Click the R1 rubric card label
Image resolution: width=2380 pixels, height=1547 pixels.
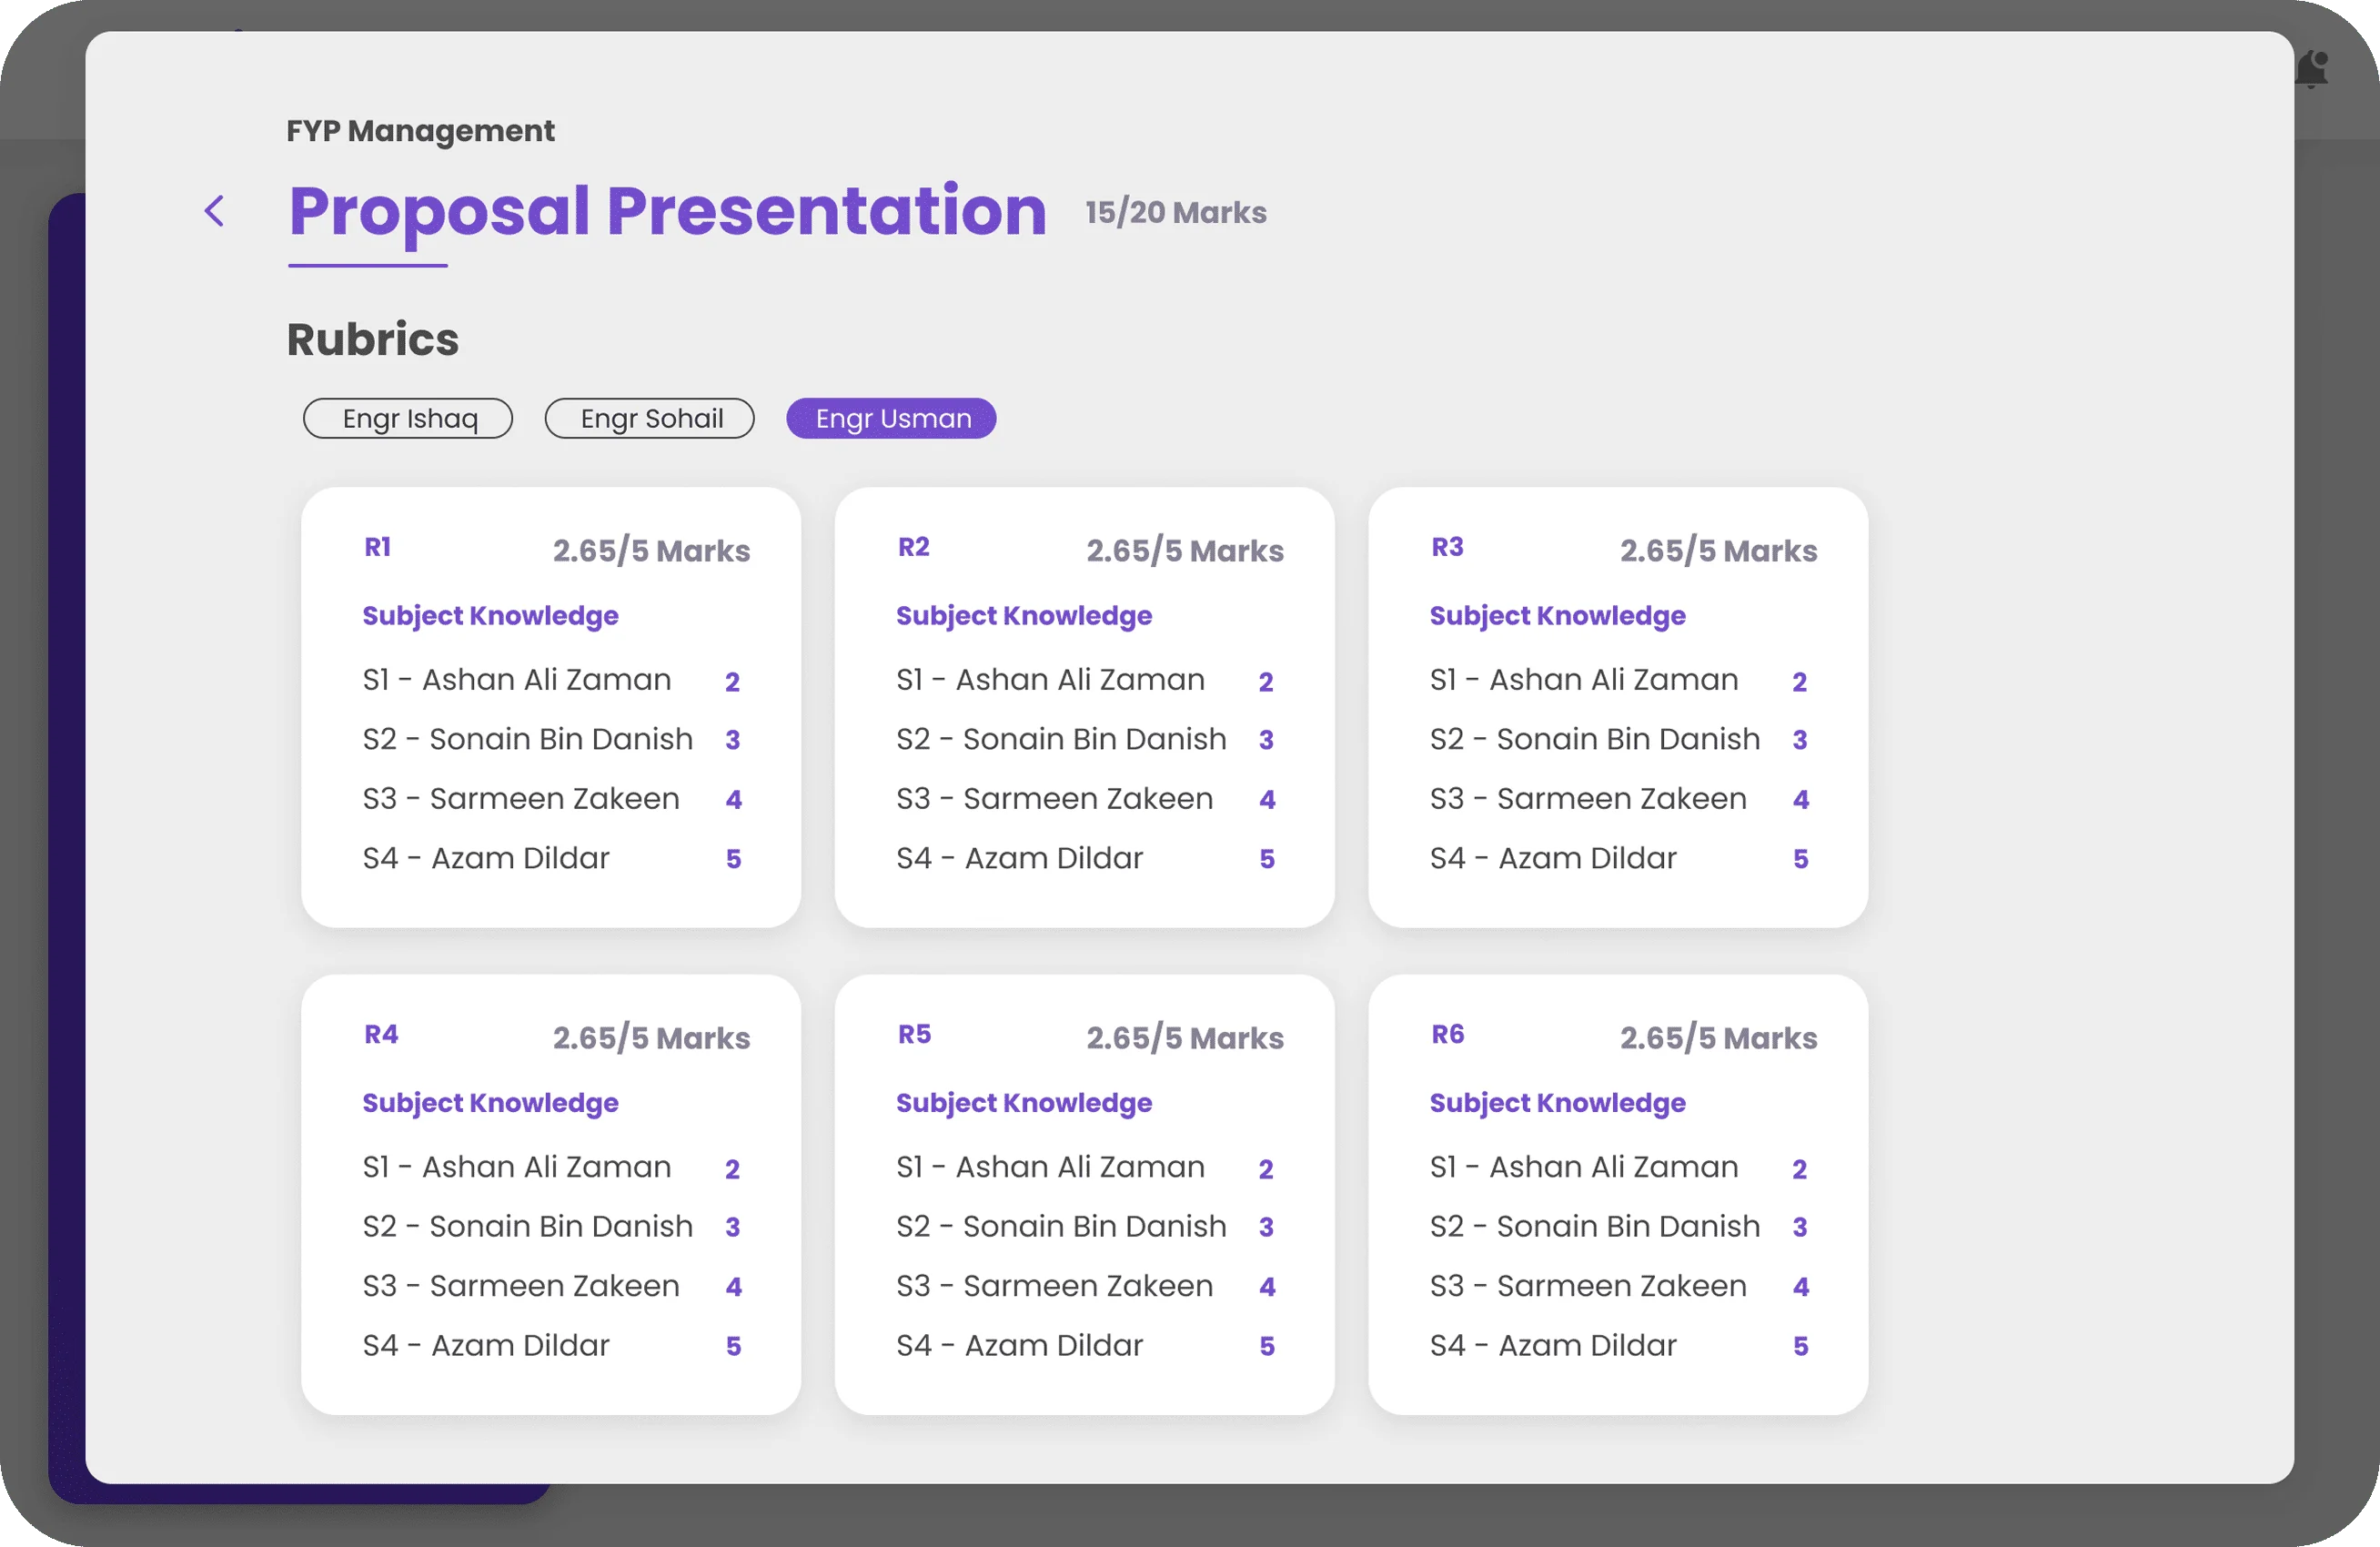point(378,546)
